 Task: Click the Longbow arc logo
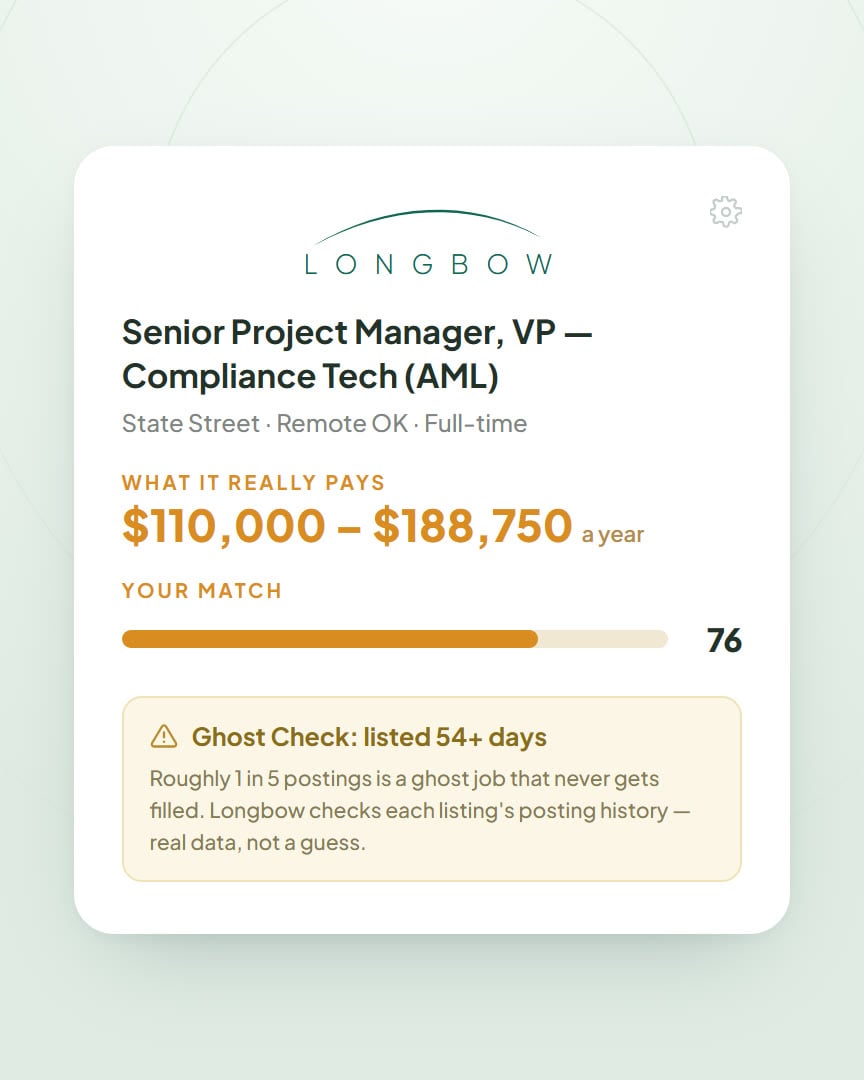[427, 227]
